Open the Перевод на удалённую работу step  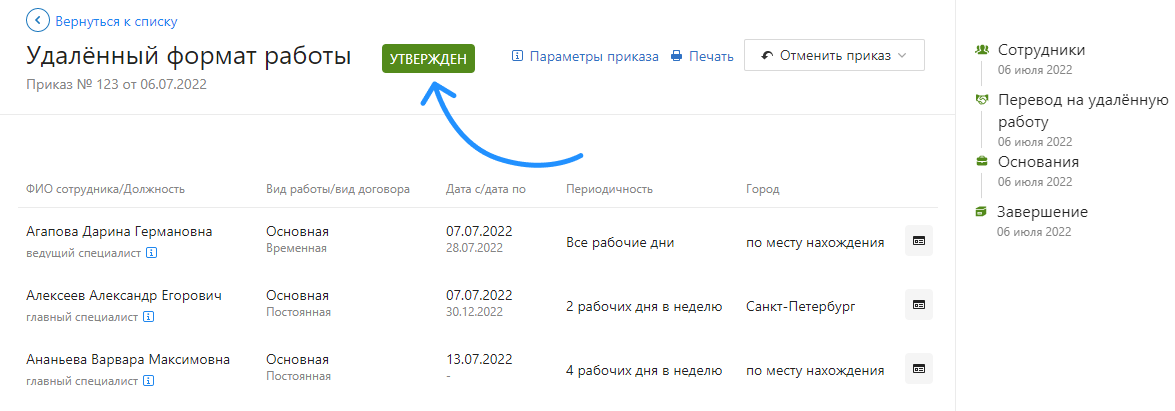coord(1083,111)
